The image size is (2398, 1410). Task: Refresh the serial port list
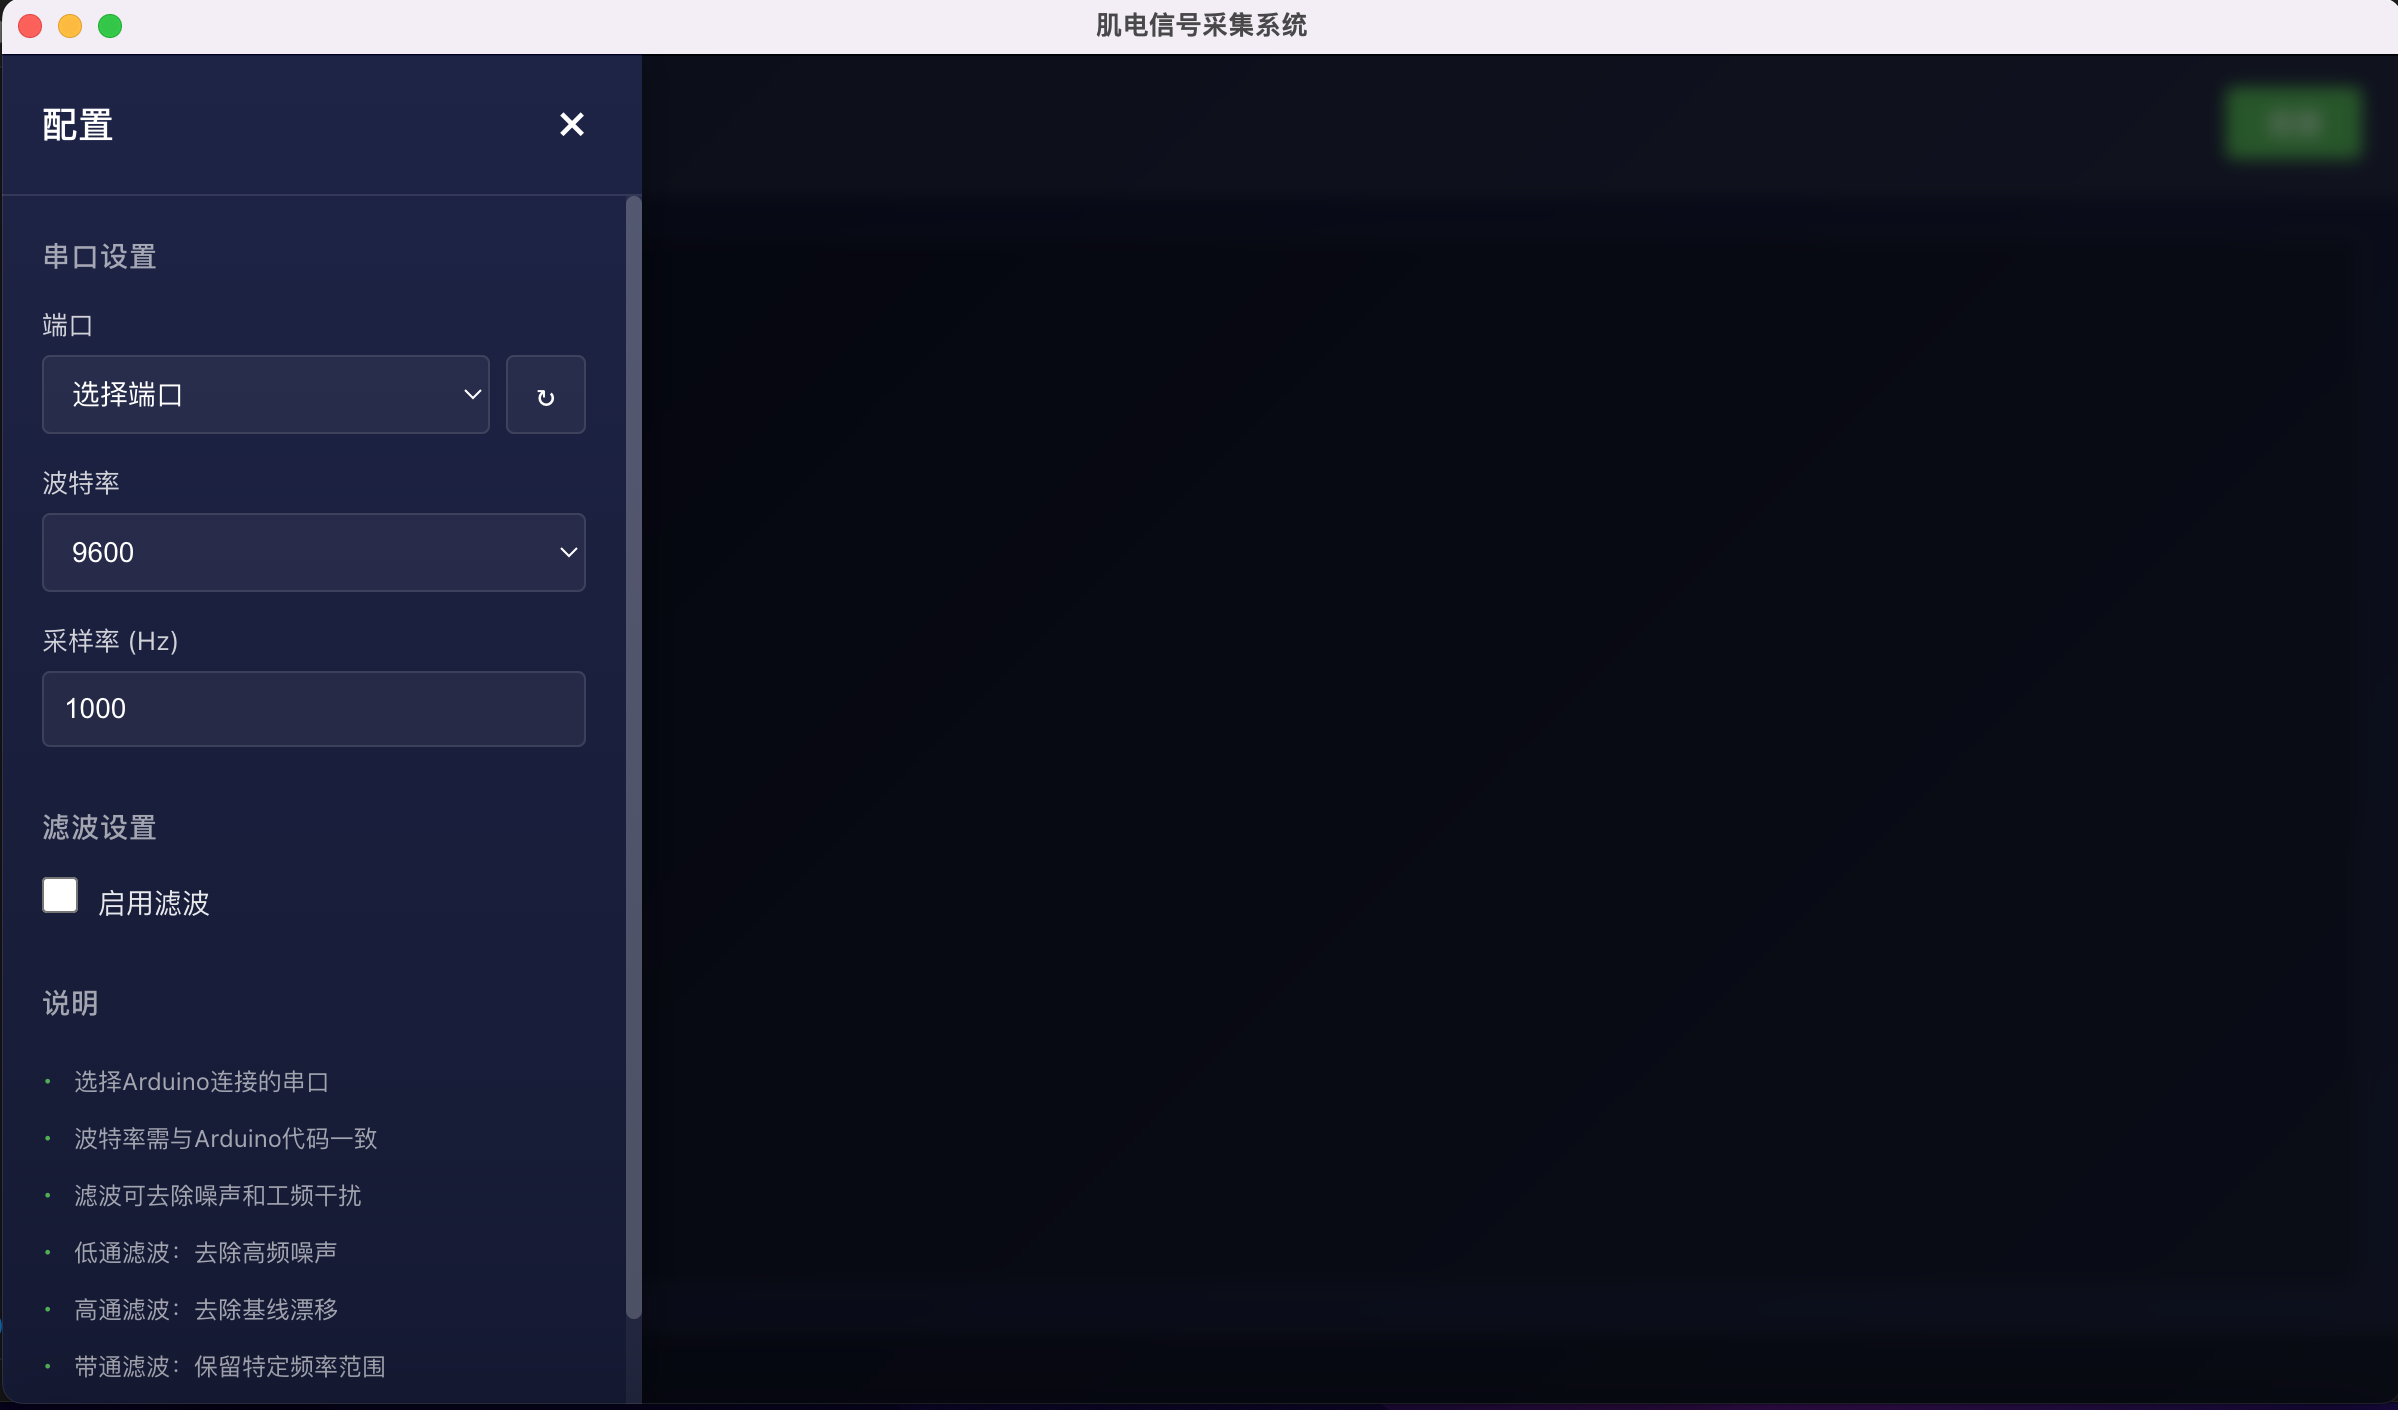pos(545,395)
